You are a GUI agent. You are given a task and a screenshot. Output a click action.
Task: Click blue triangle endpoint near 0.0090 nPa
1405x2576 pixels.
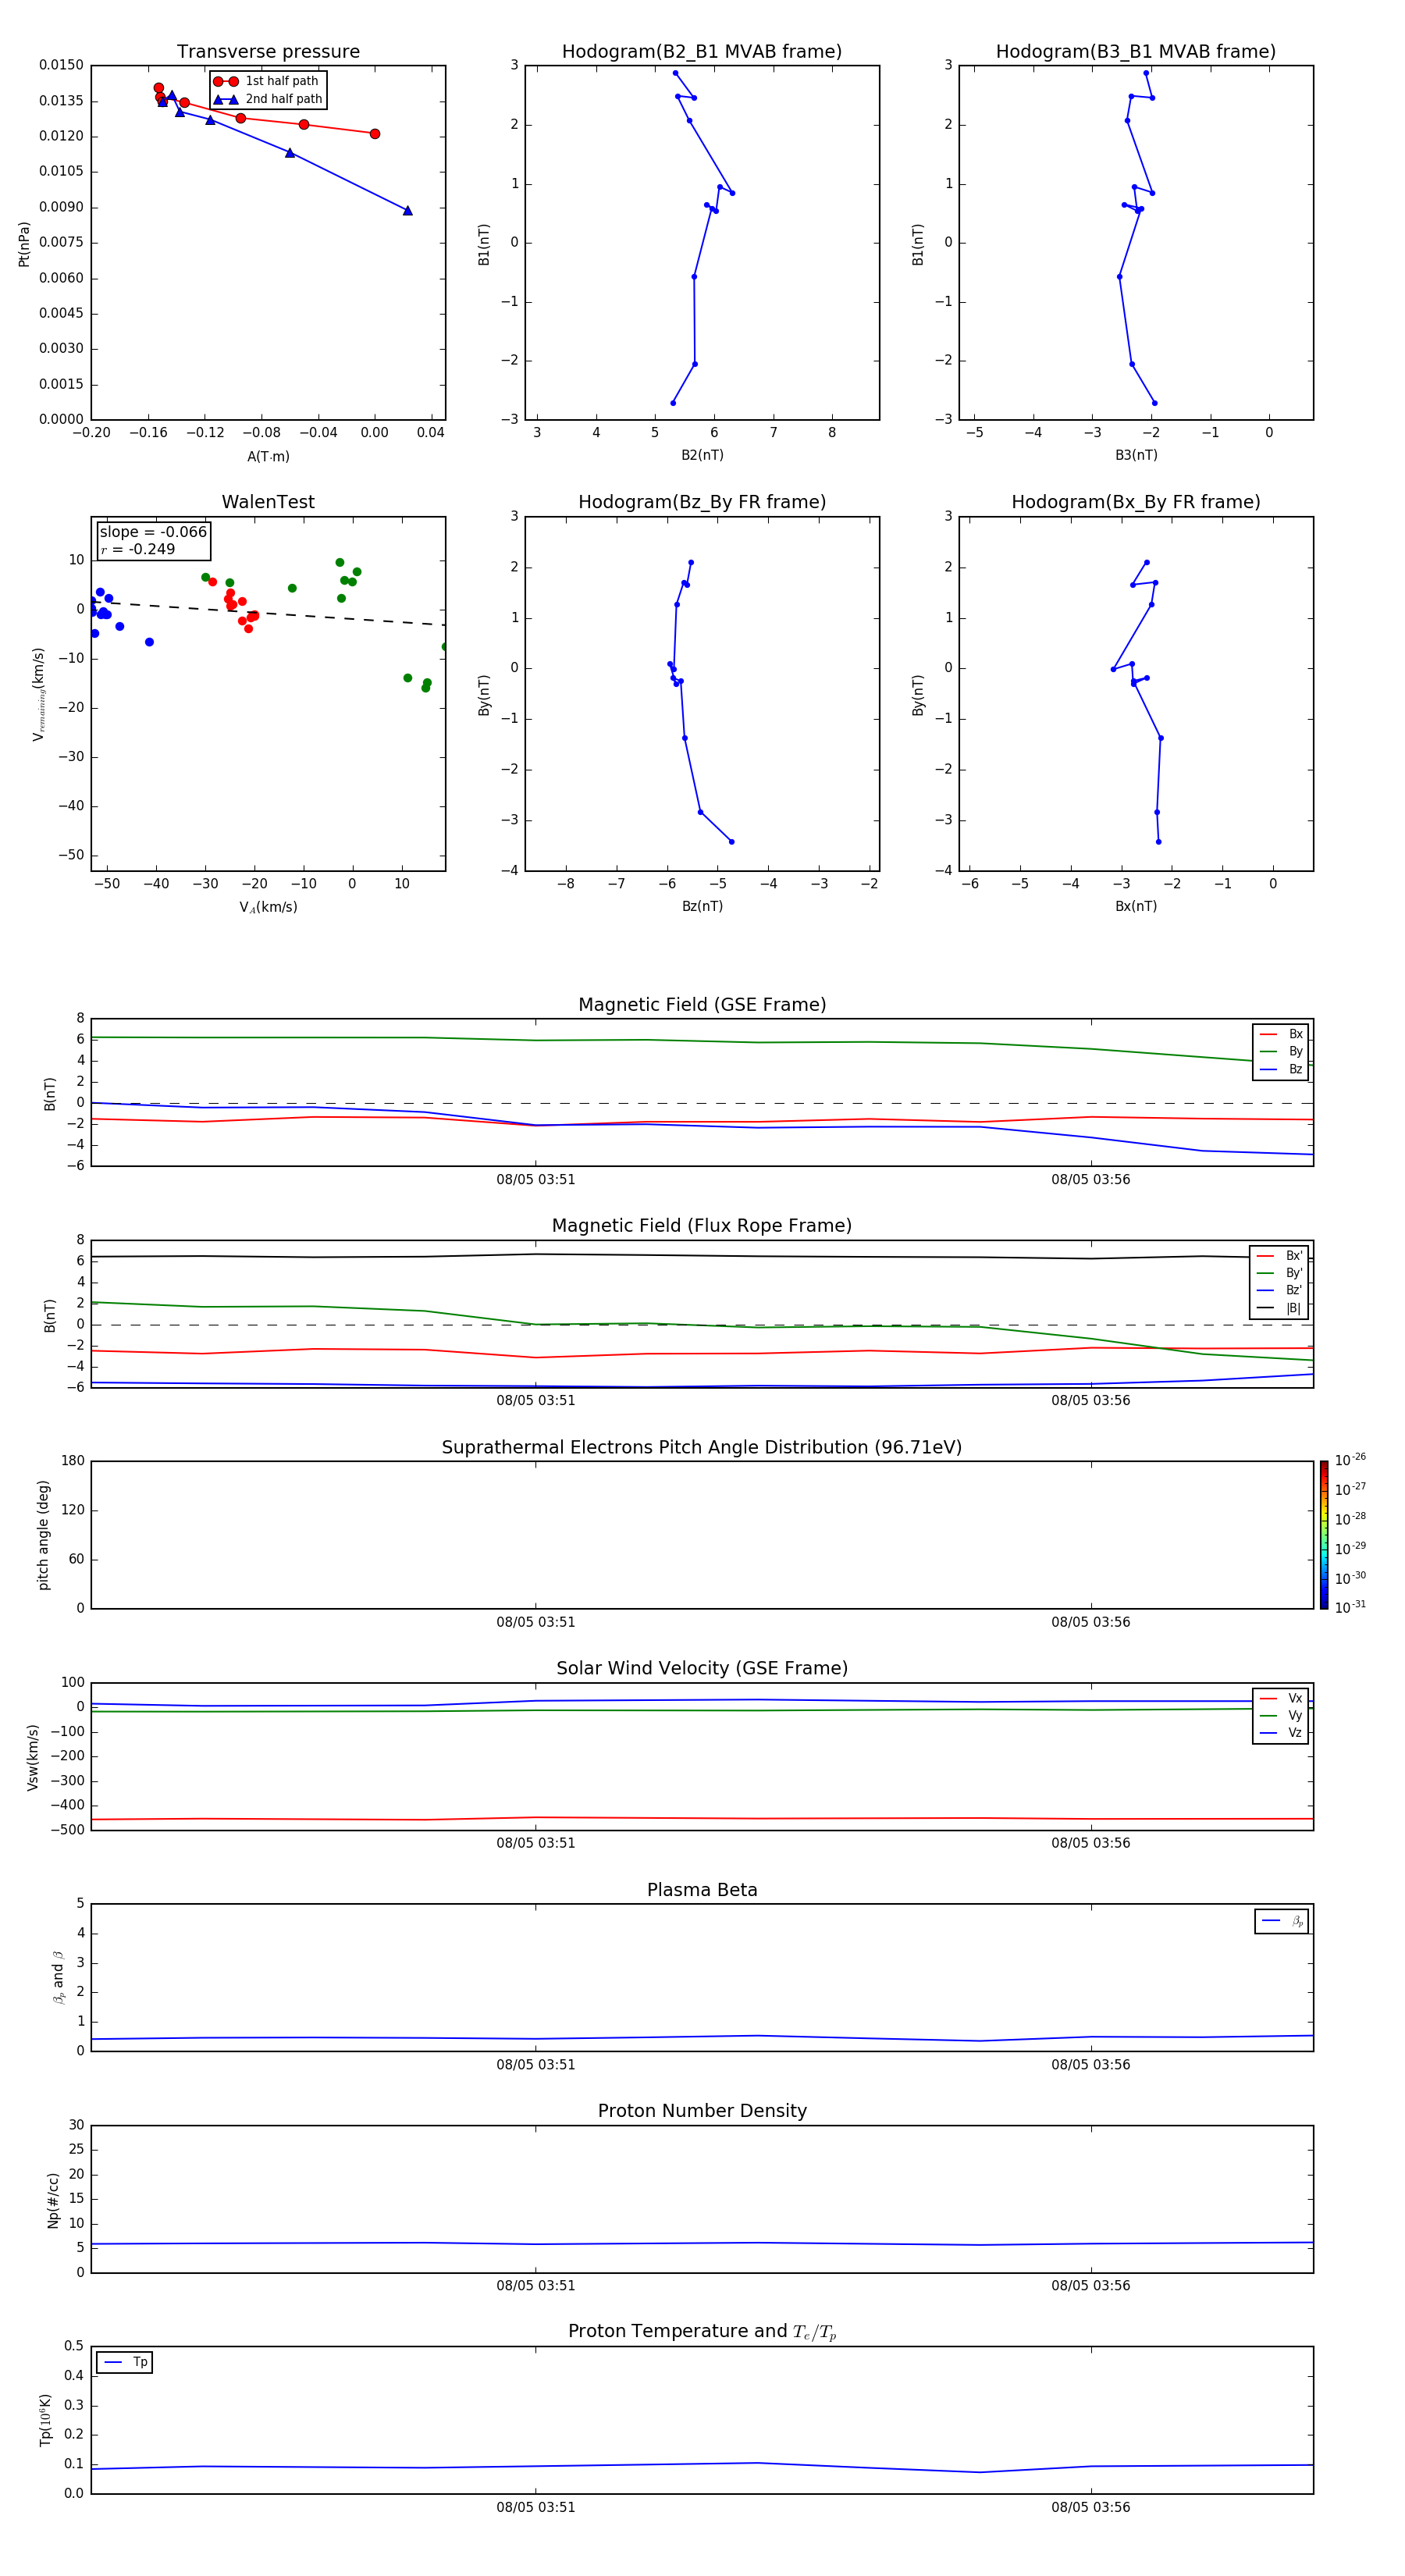pos(407,211)
